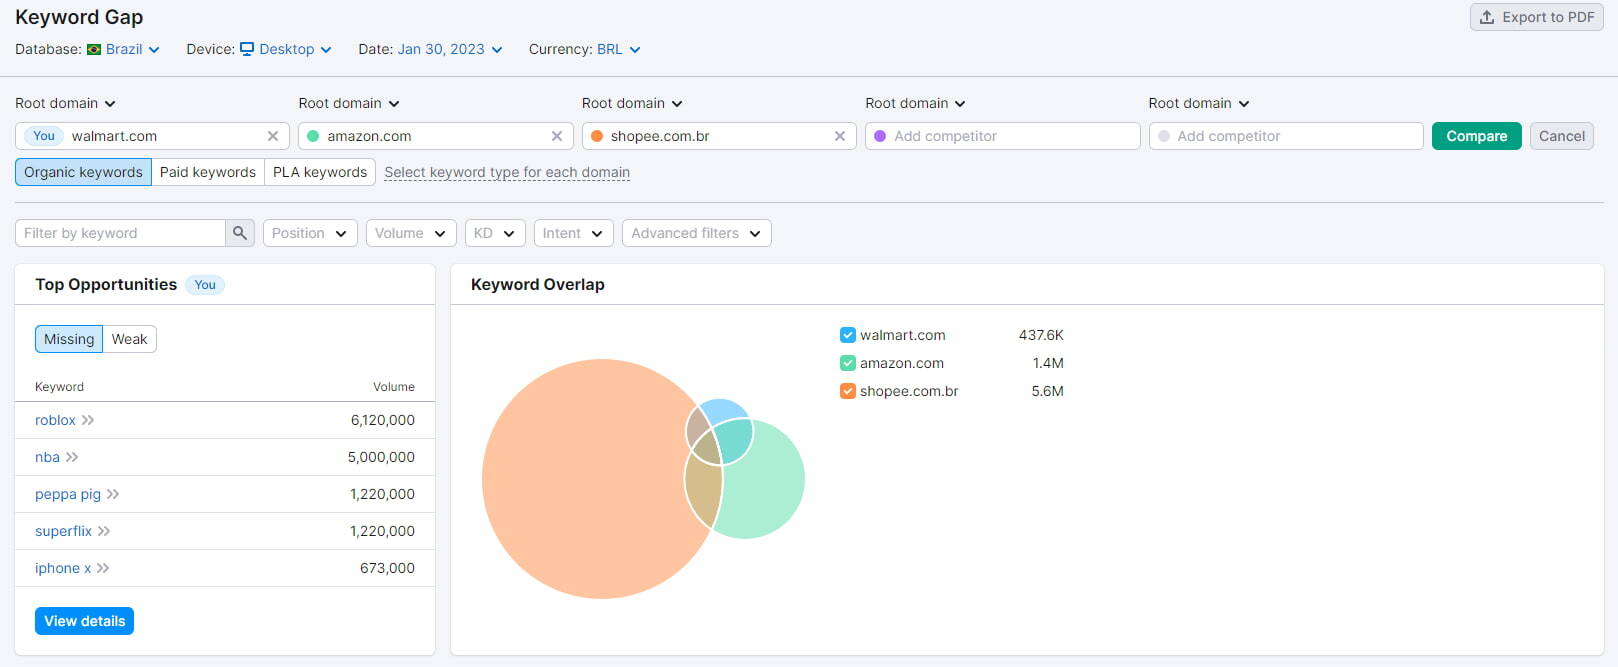1618x667 pixels.
Task: Open the Intent filter dropdown
Action: [574, 233]
